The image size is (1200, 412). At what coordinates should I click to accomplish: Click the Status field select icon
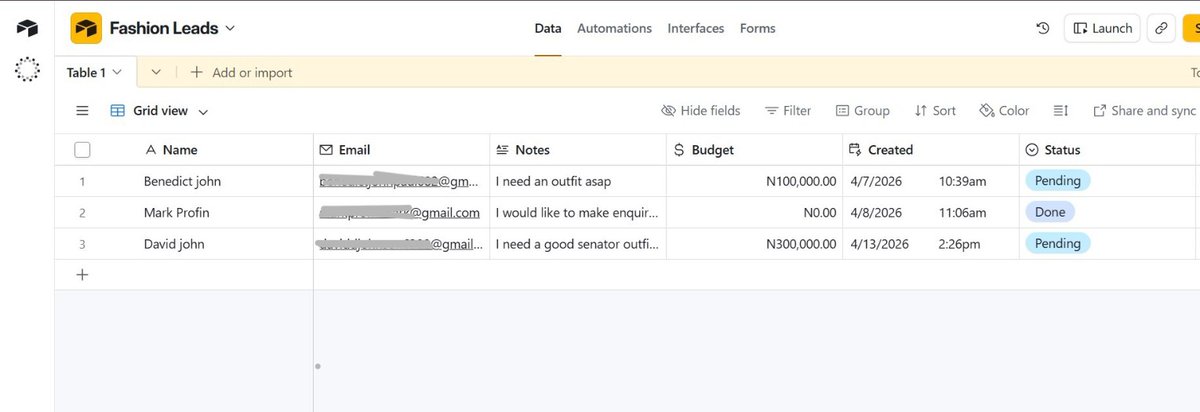click(1031, 150)
